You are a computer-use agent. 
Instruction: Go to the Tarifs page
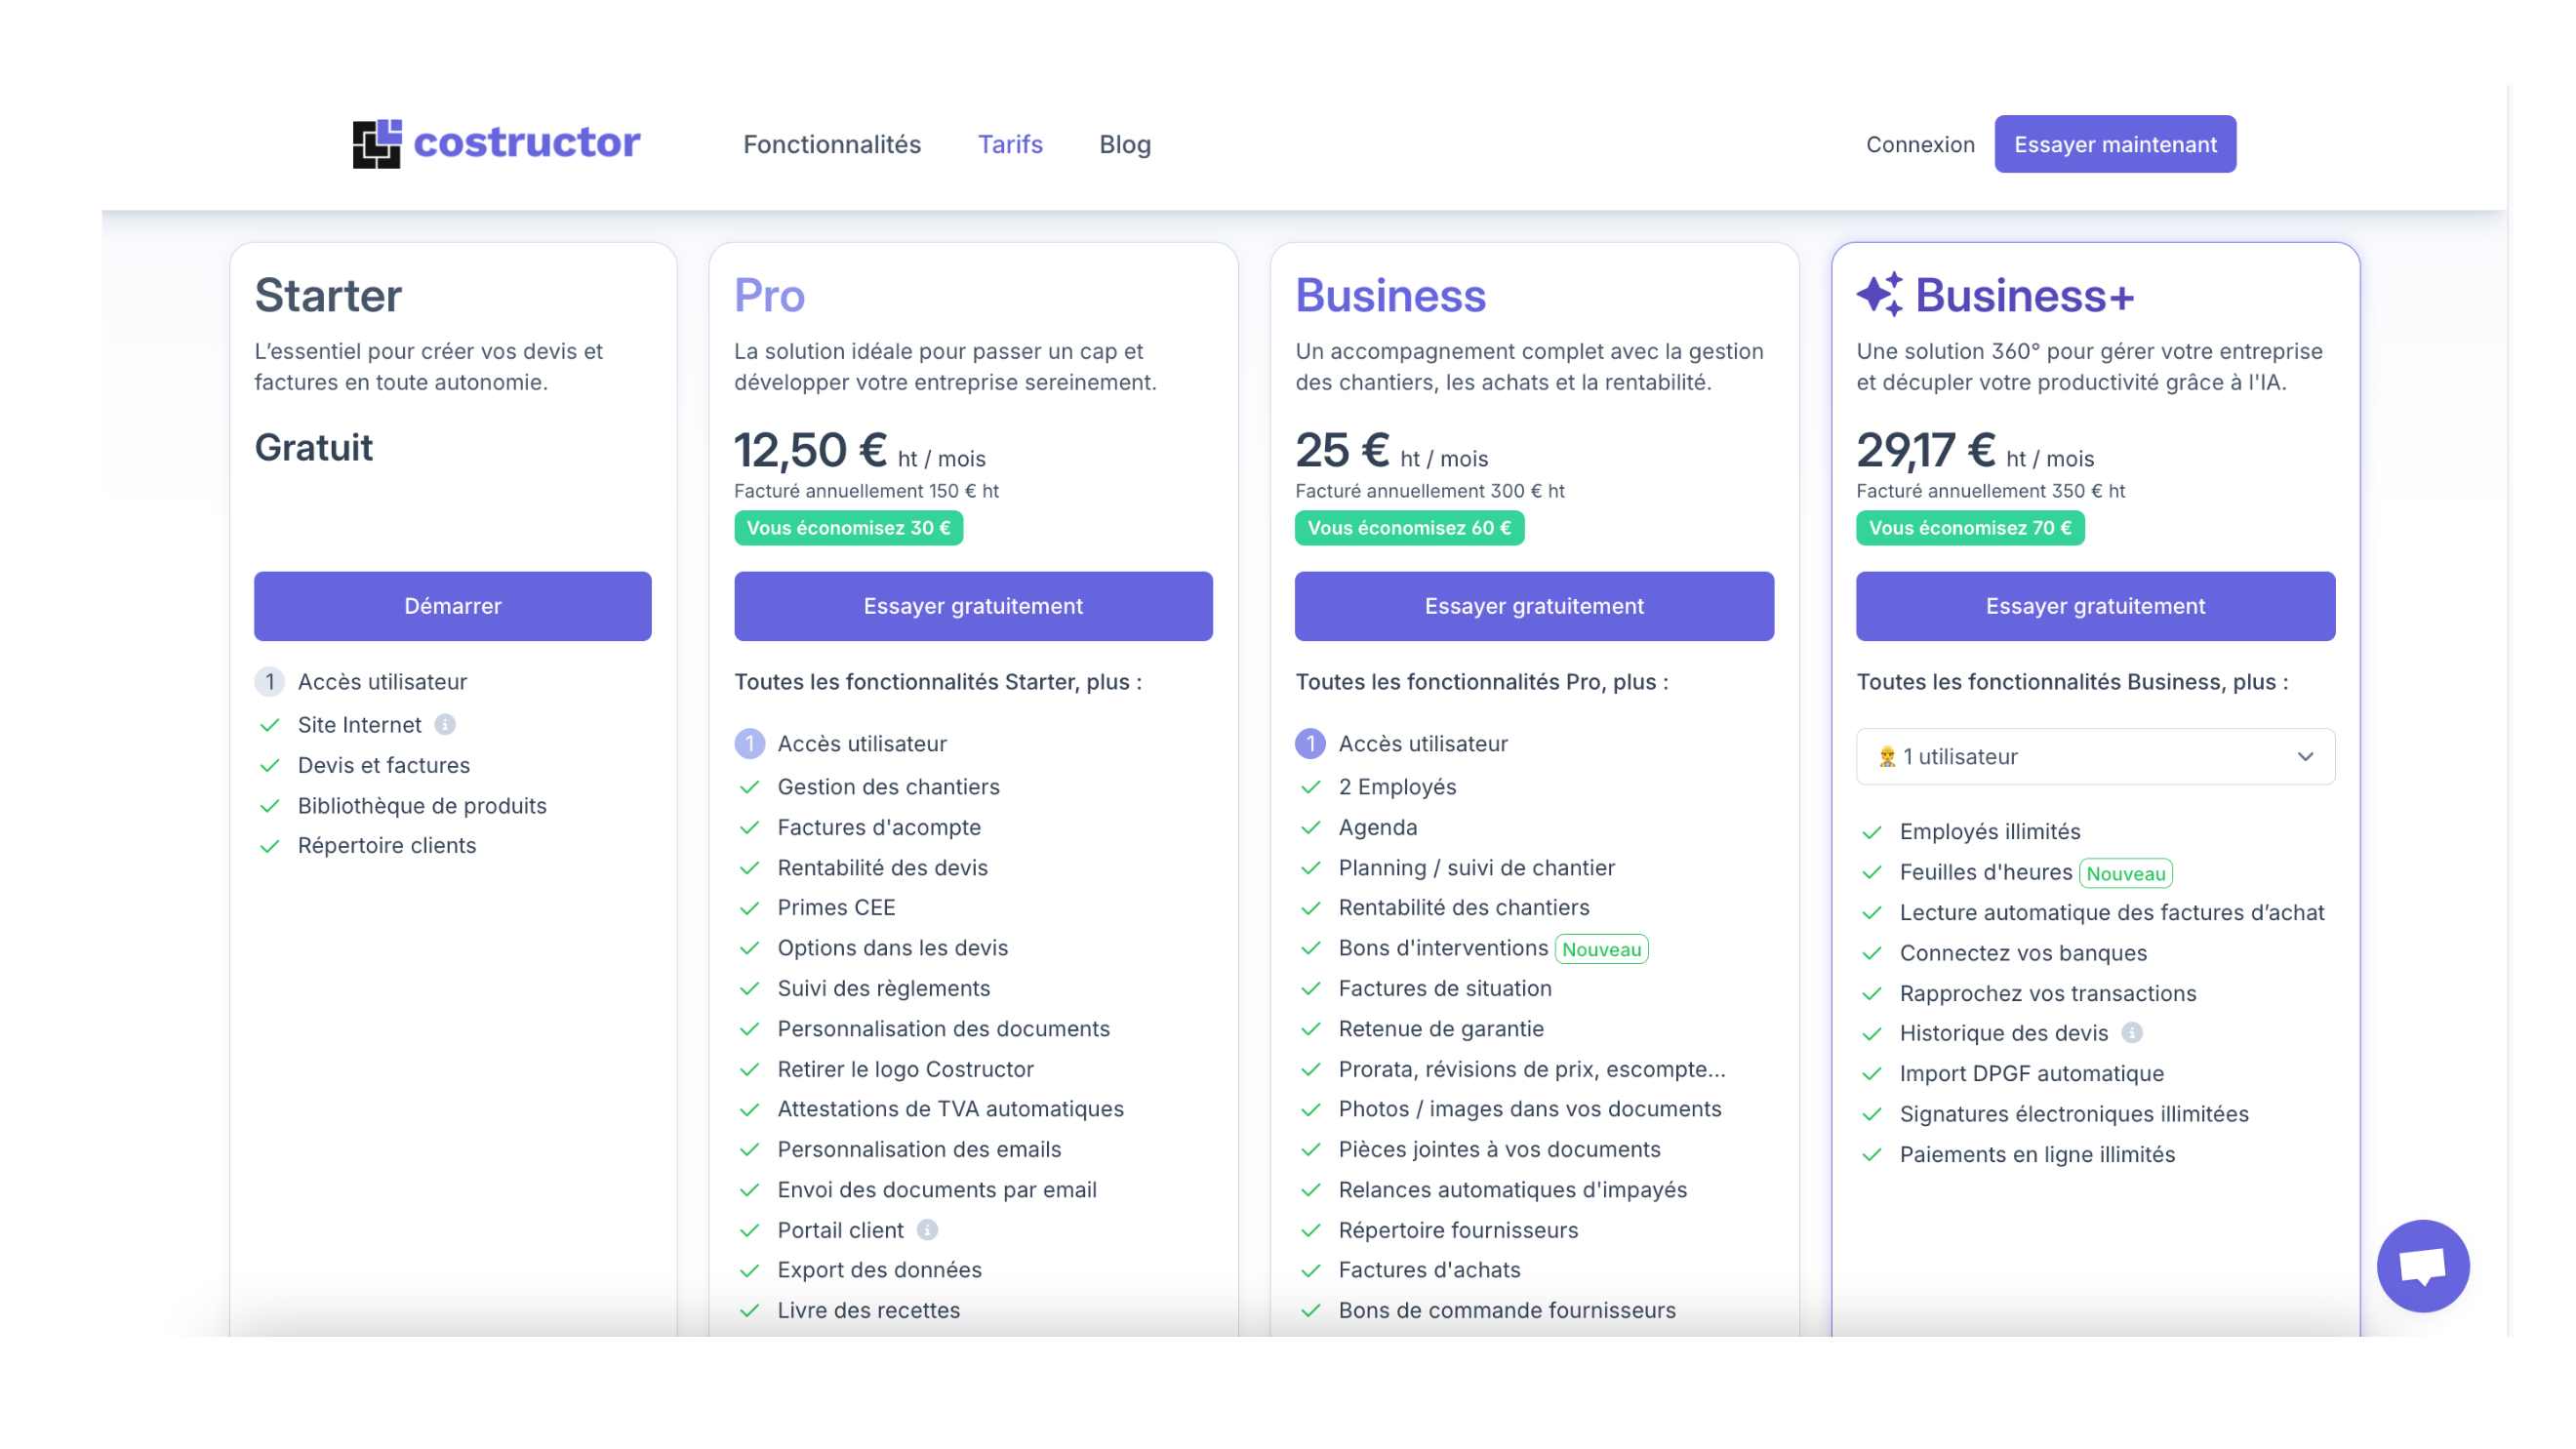[1010, 144]
